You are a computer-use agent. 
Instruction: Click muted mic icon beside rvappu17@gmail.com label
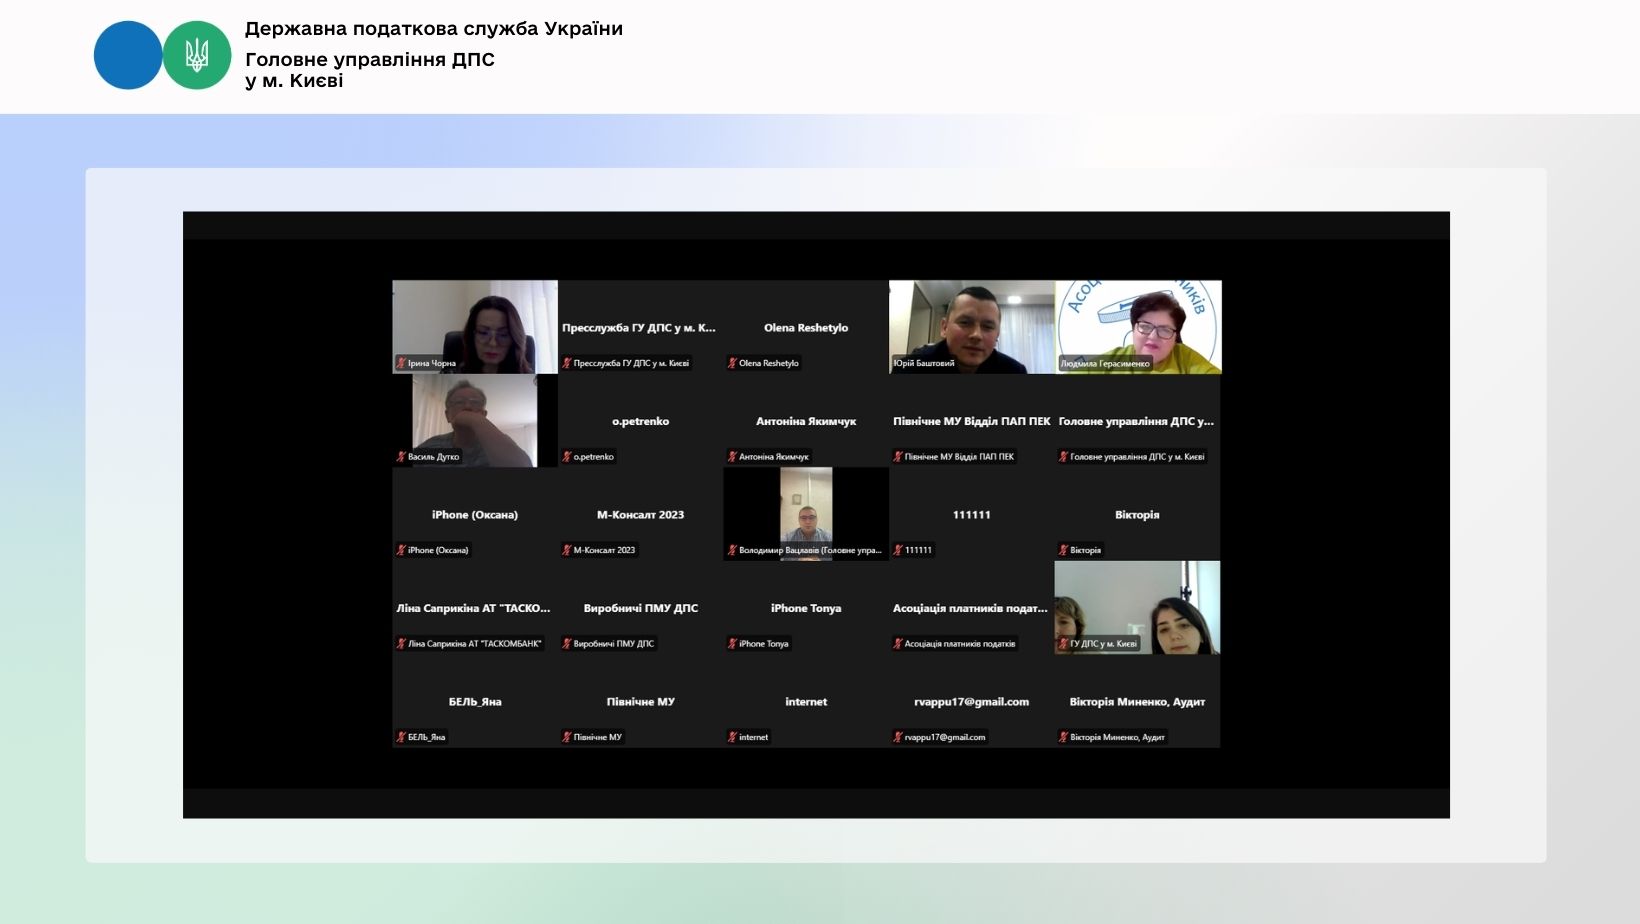click(x=898, y=737)
